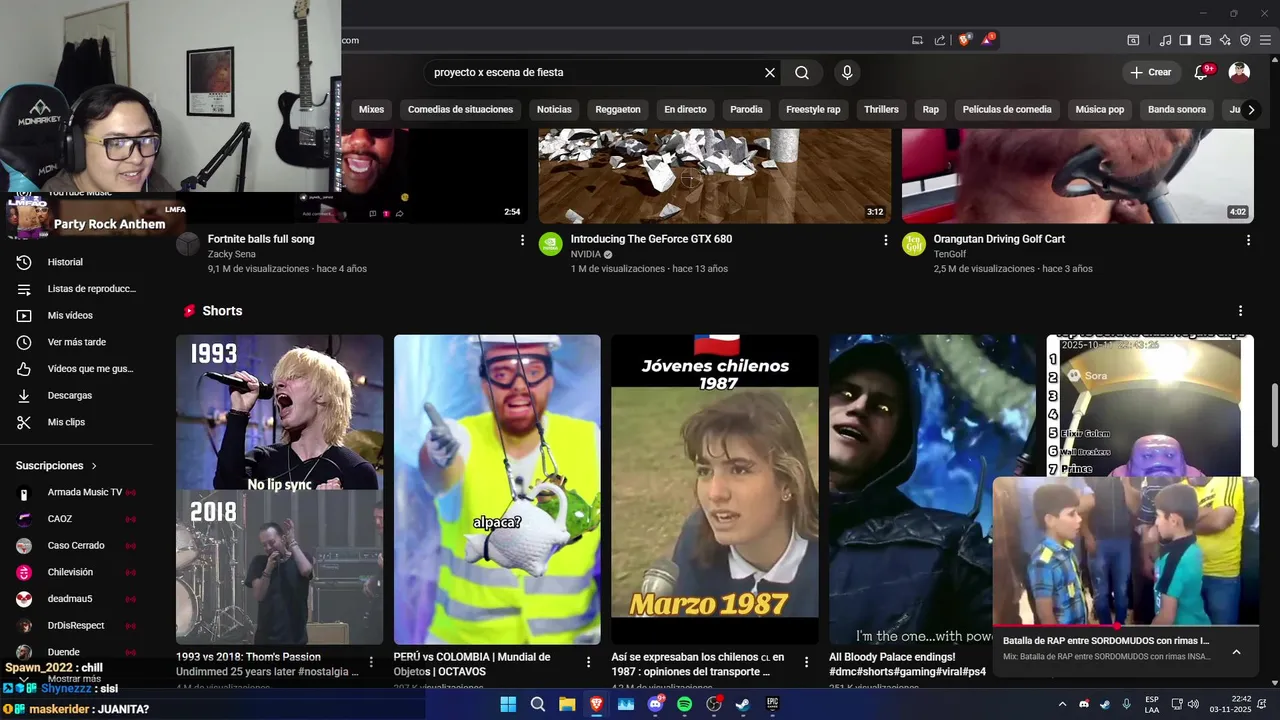This screenshot has width=1280, height=720.
Task: Clear the YouTube search box text
Action: click(x=770, y=72)
